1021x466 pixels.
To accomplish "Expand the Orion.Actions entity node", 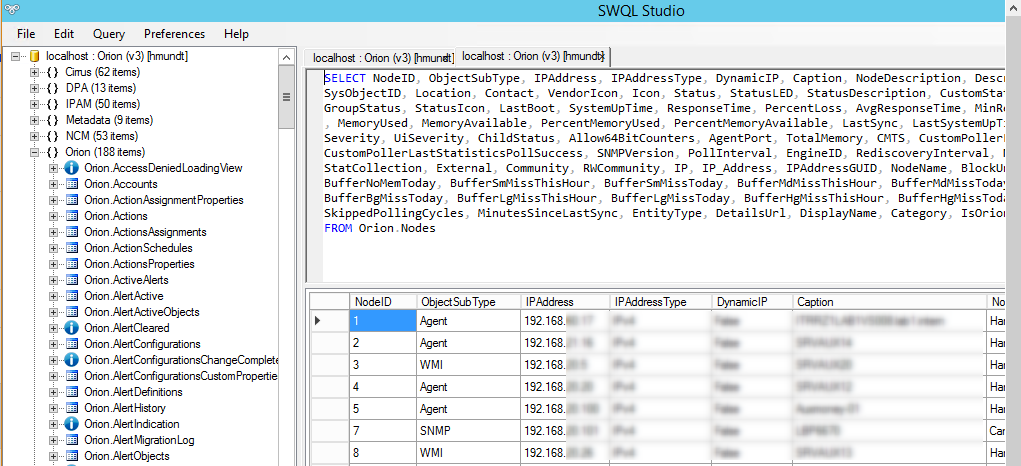I will pyautogui.click(x=54, y=216).
